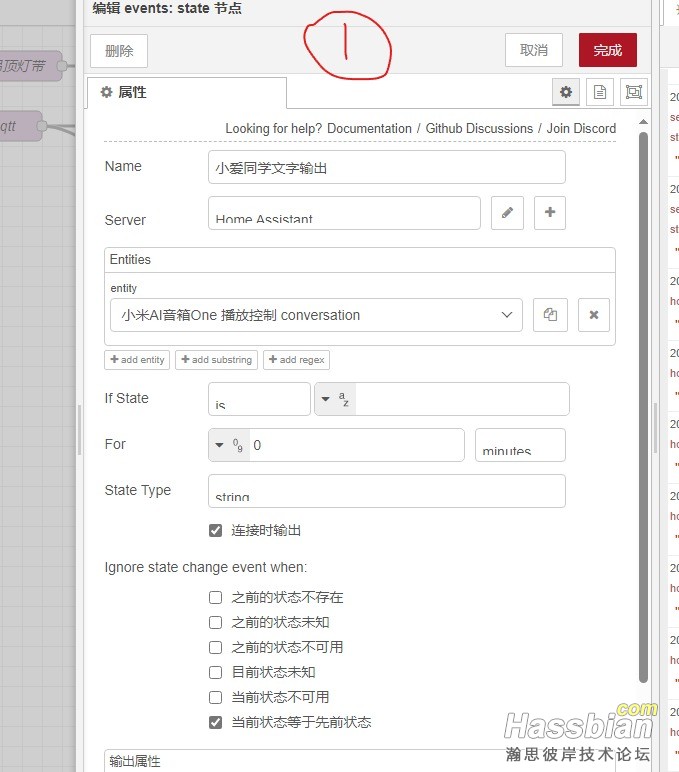The width and height of the screenshot is (679, 772).
Task: Click the For duration value field
Action: (356, 445)
